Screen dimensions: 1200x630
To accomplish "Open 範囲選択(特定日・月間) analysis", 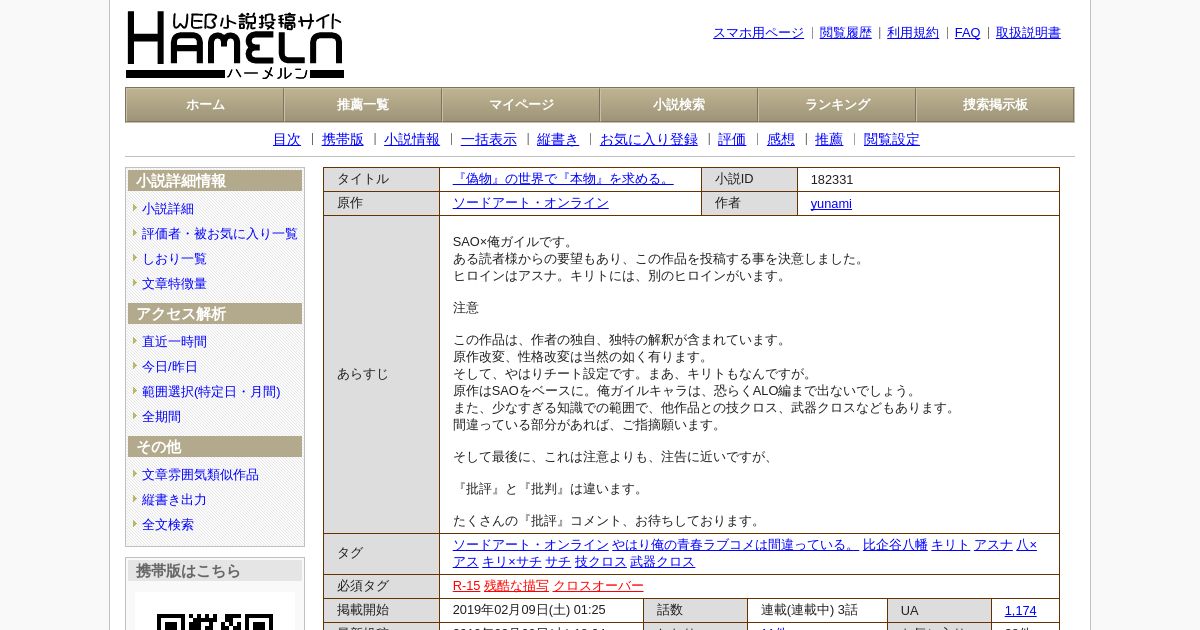I will pyautogui.click(x=211, y=392).
